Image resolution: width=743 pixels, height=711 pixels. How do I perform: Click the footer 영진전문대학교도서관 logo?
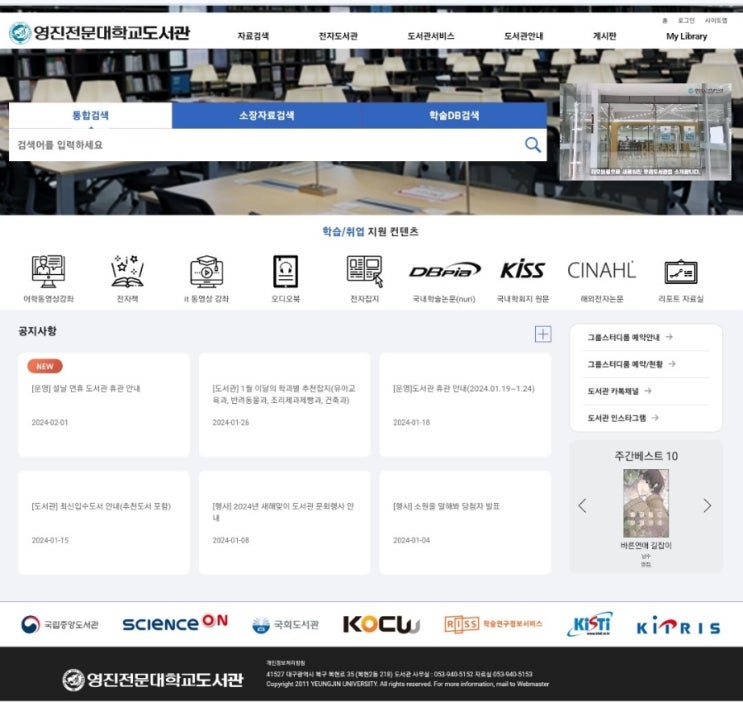click(x=153, y=680)
